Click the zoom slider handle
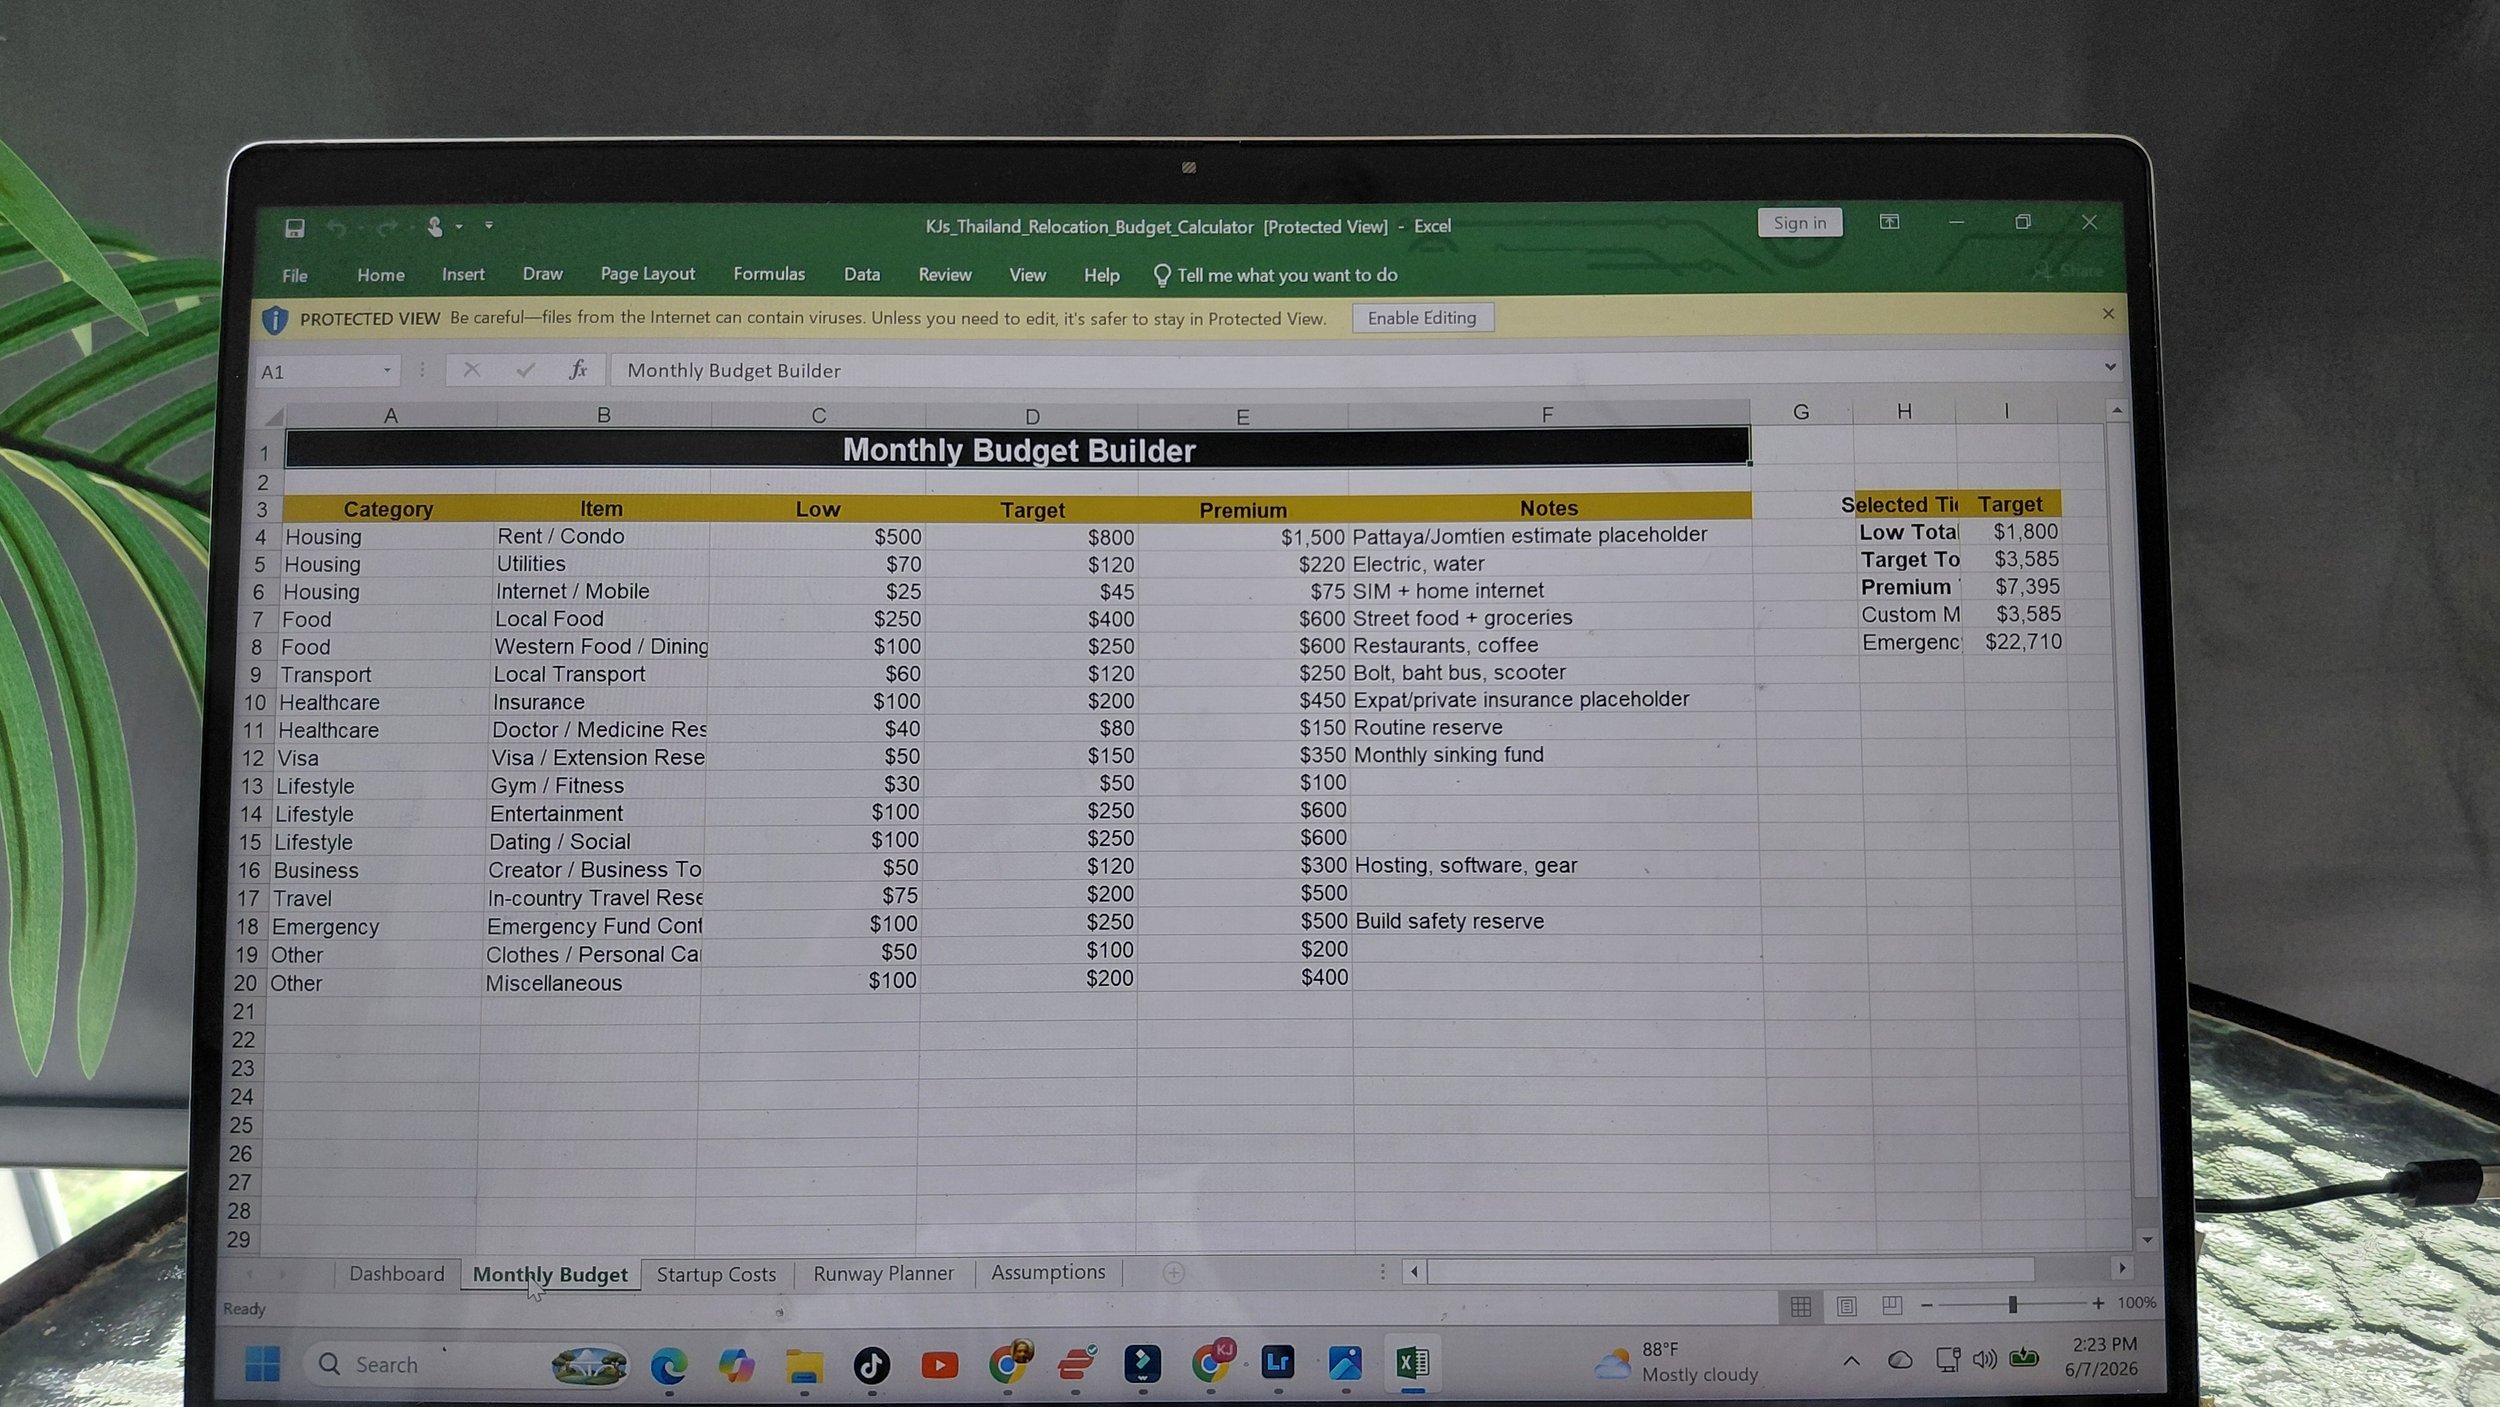Image resolution: width=2500 pixels, height=1407 pixels. 2013,1304
